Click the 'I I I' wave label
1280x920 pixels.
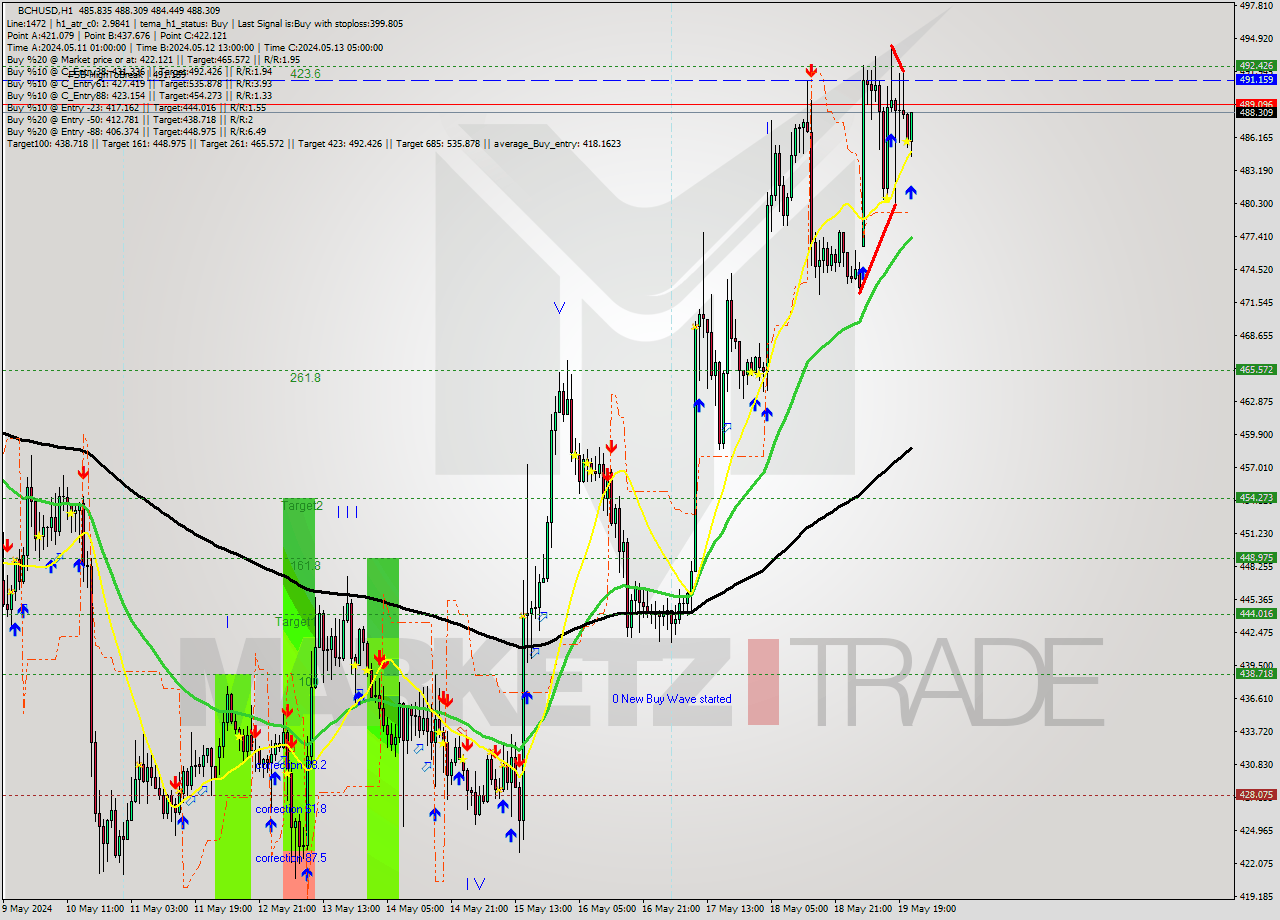(x=347, y=512)
